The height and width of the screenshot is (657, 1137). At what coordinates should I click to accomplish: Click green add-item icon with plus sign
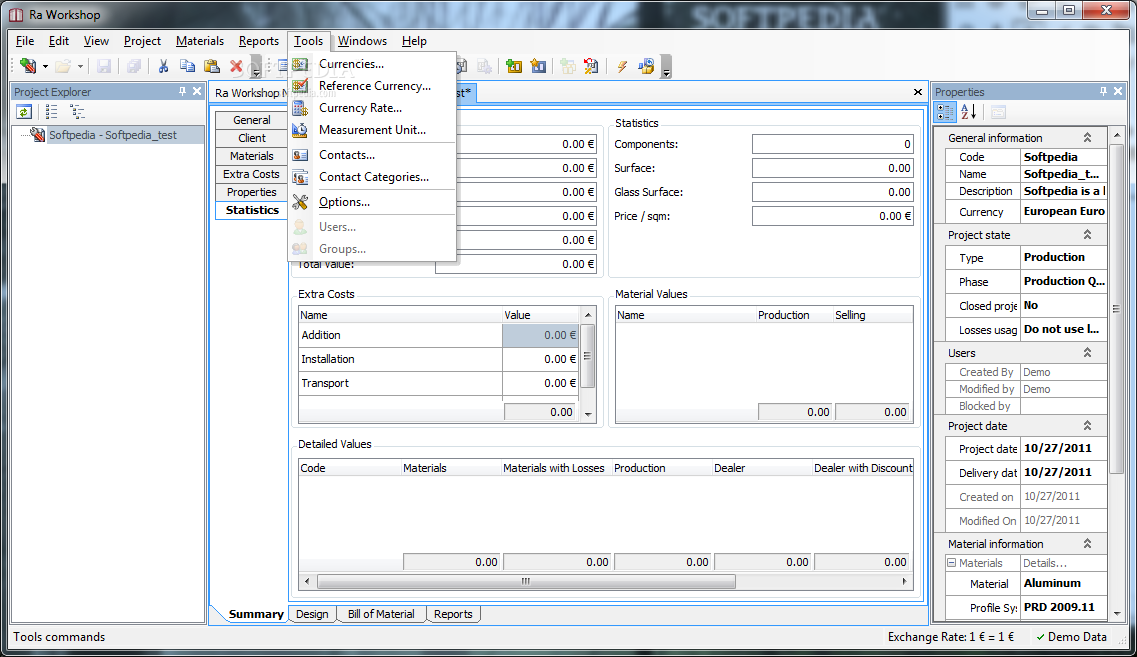(514, 67)
